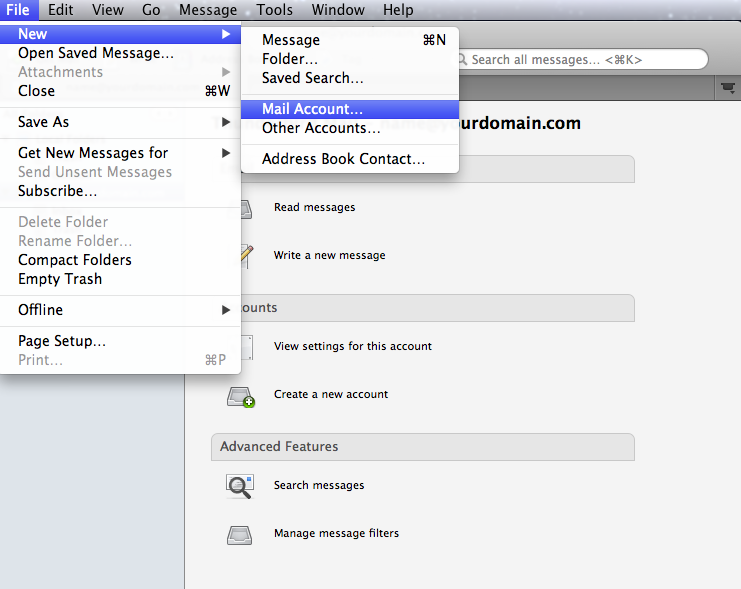Choose Open Saved Message... from File menu

click(121, 53)
